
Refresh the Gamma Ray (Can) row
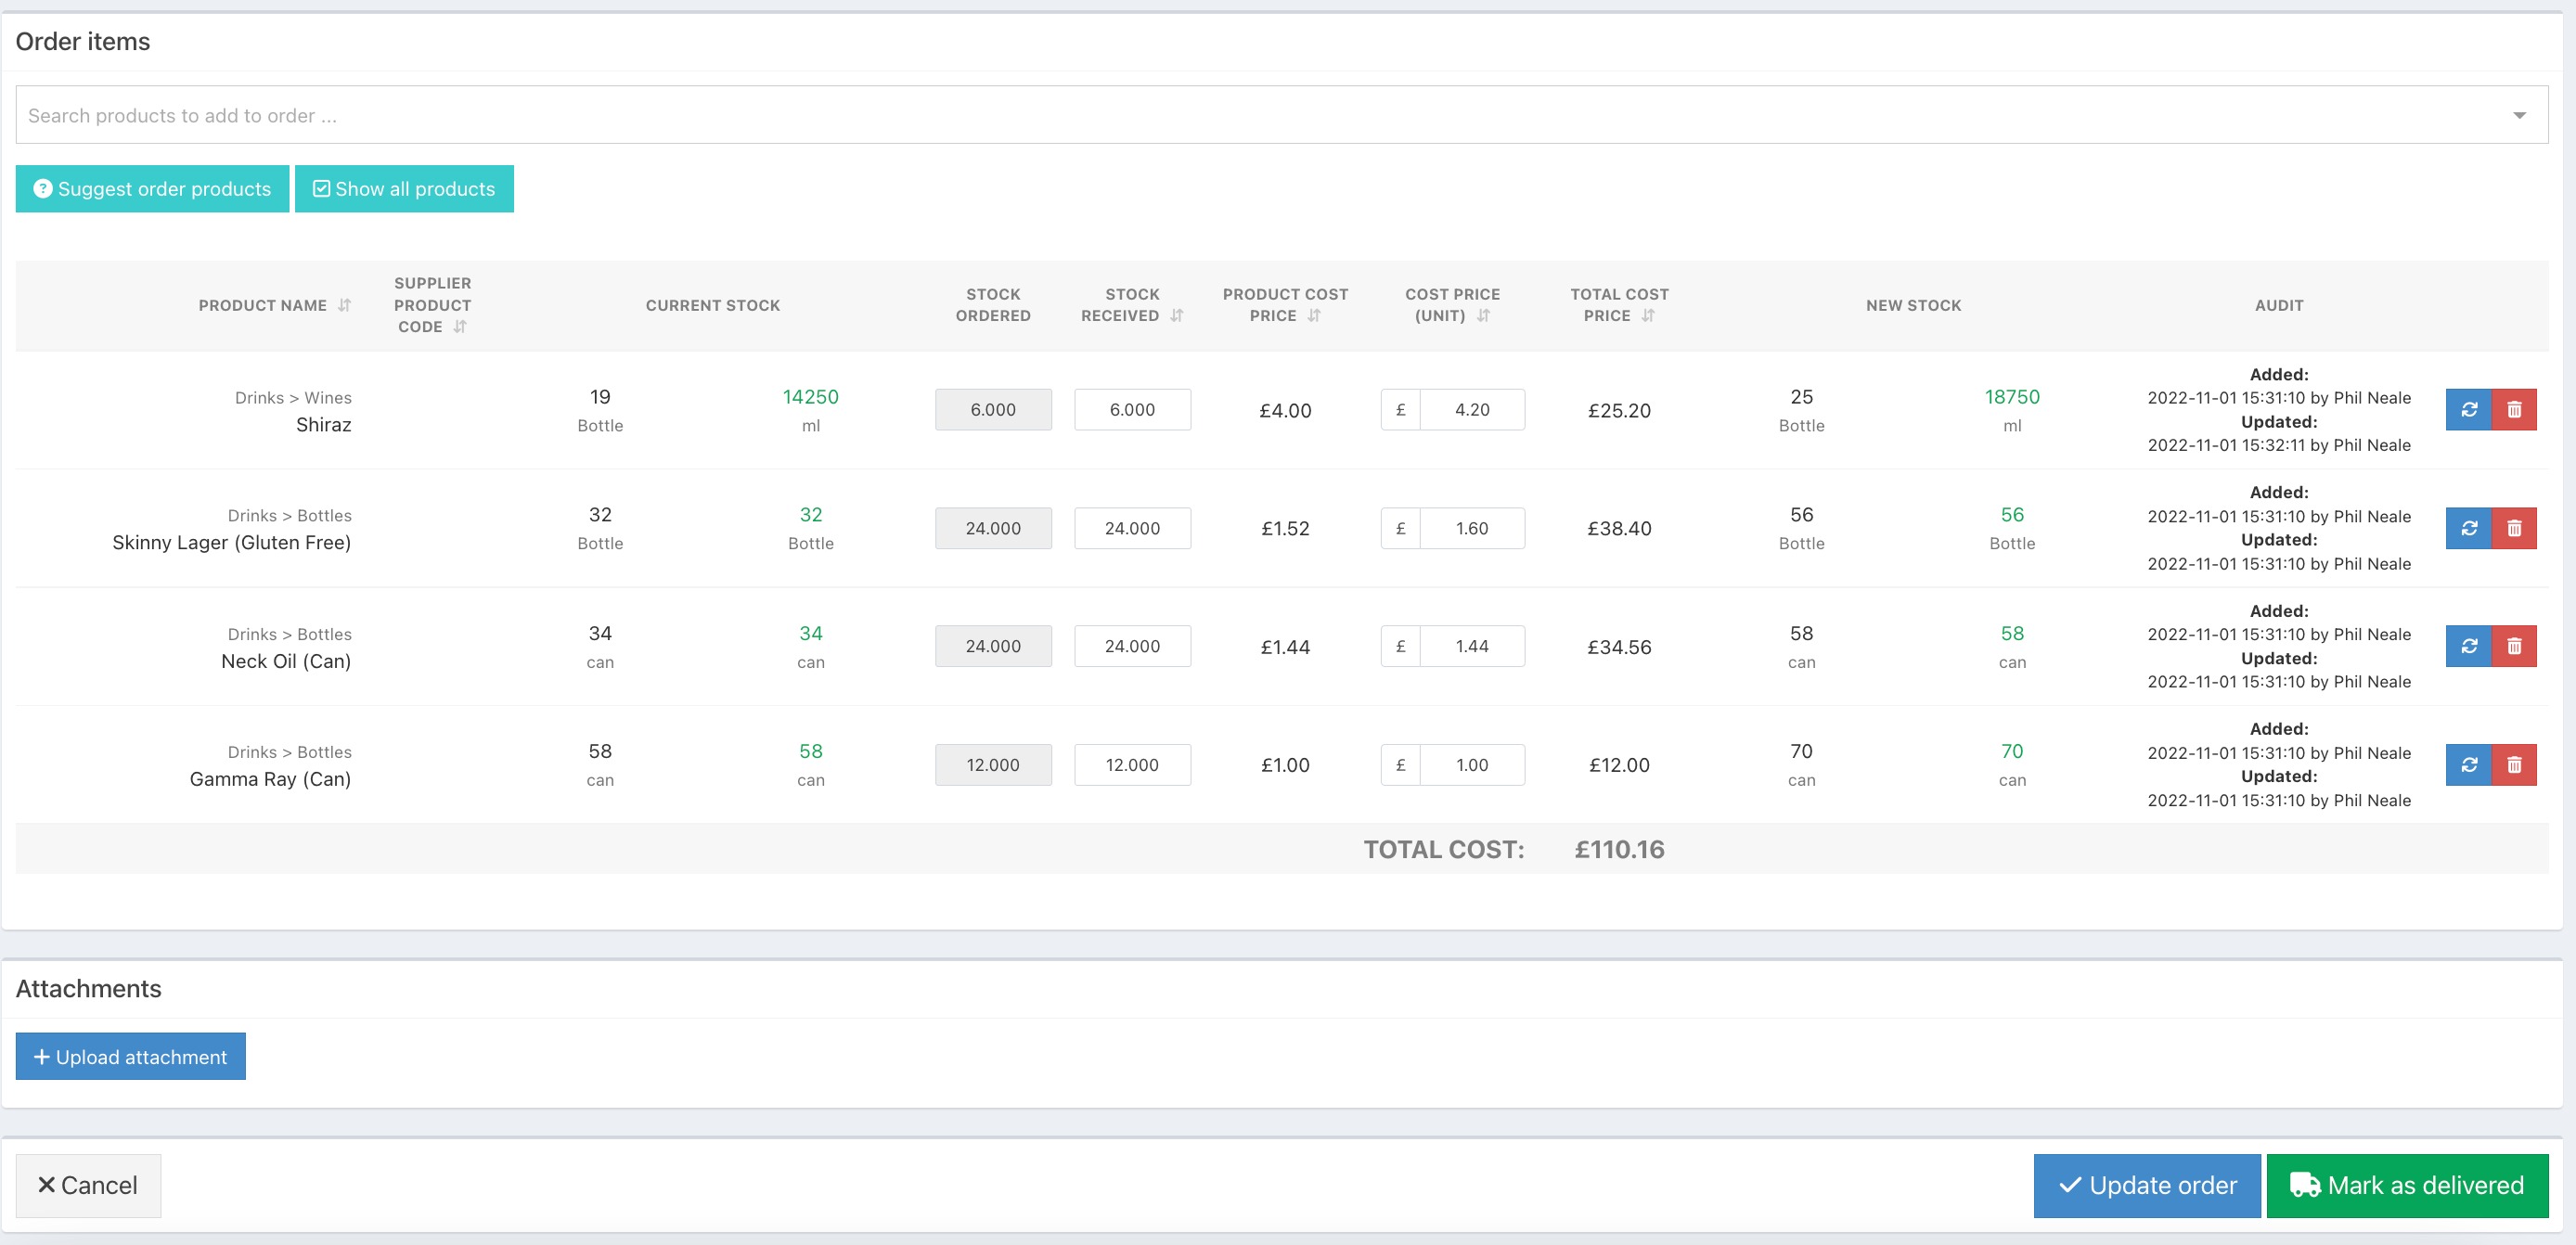click(2468, 765)
